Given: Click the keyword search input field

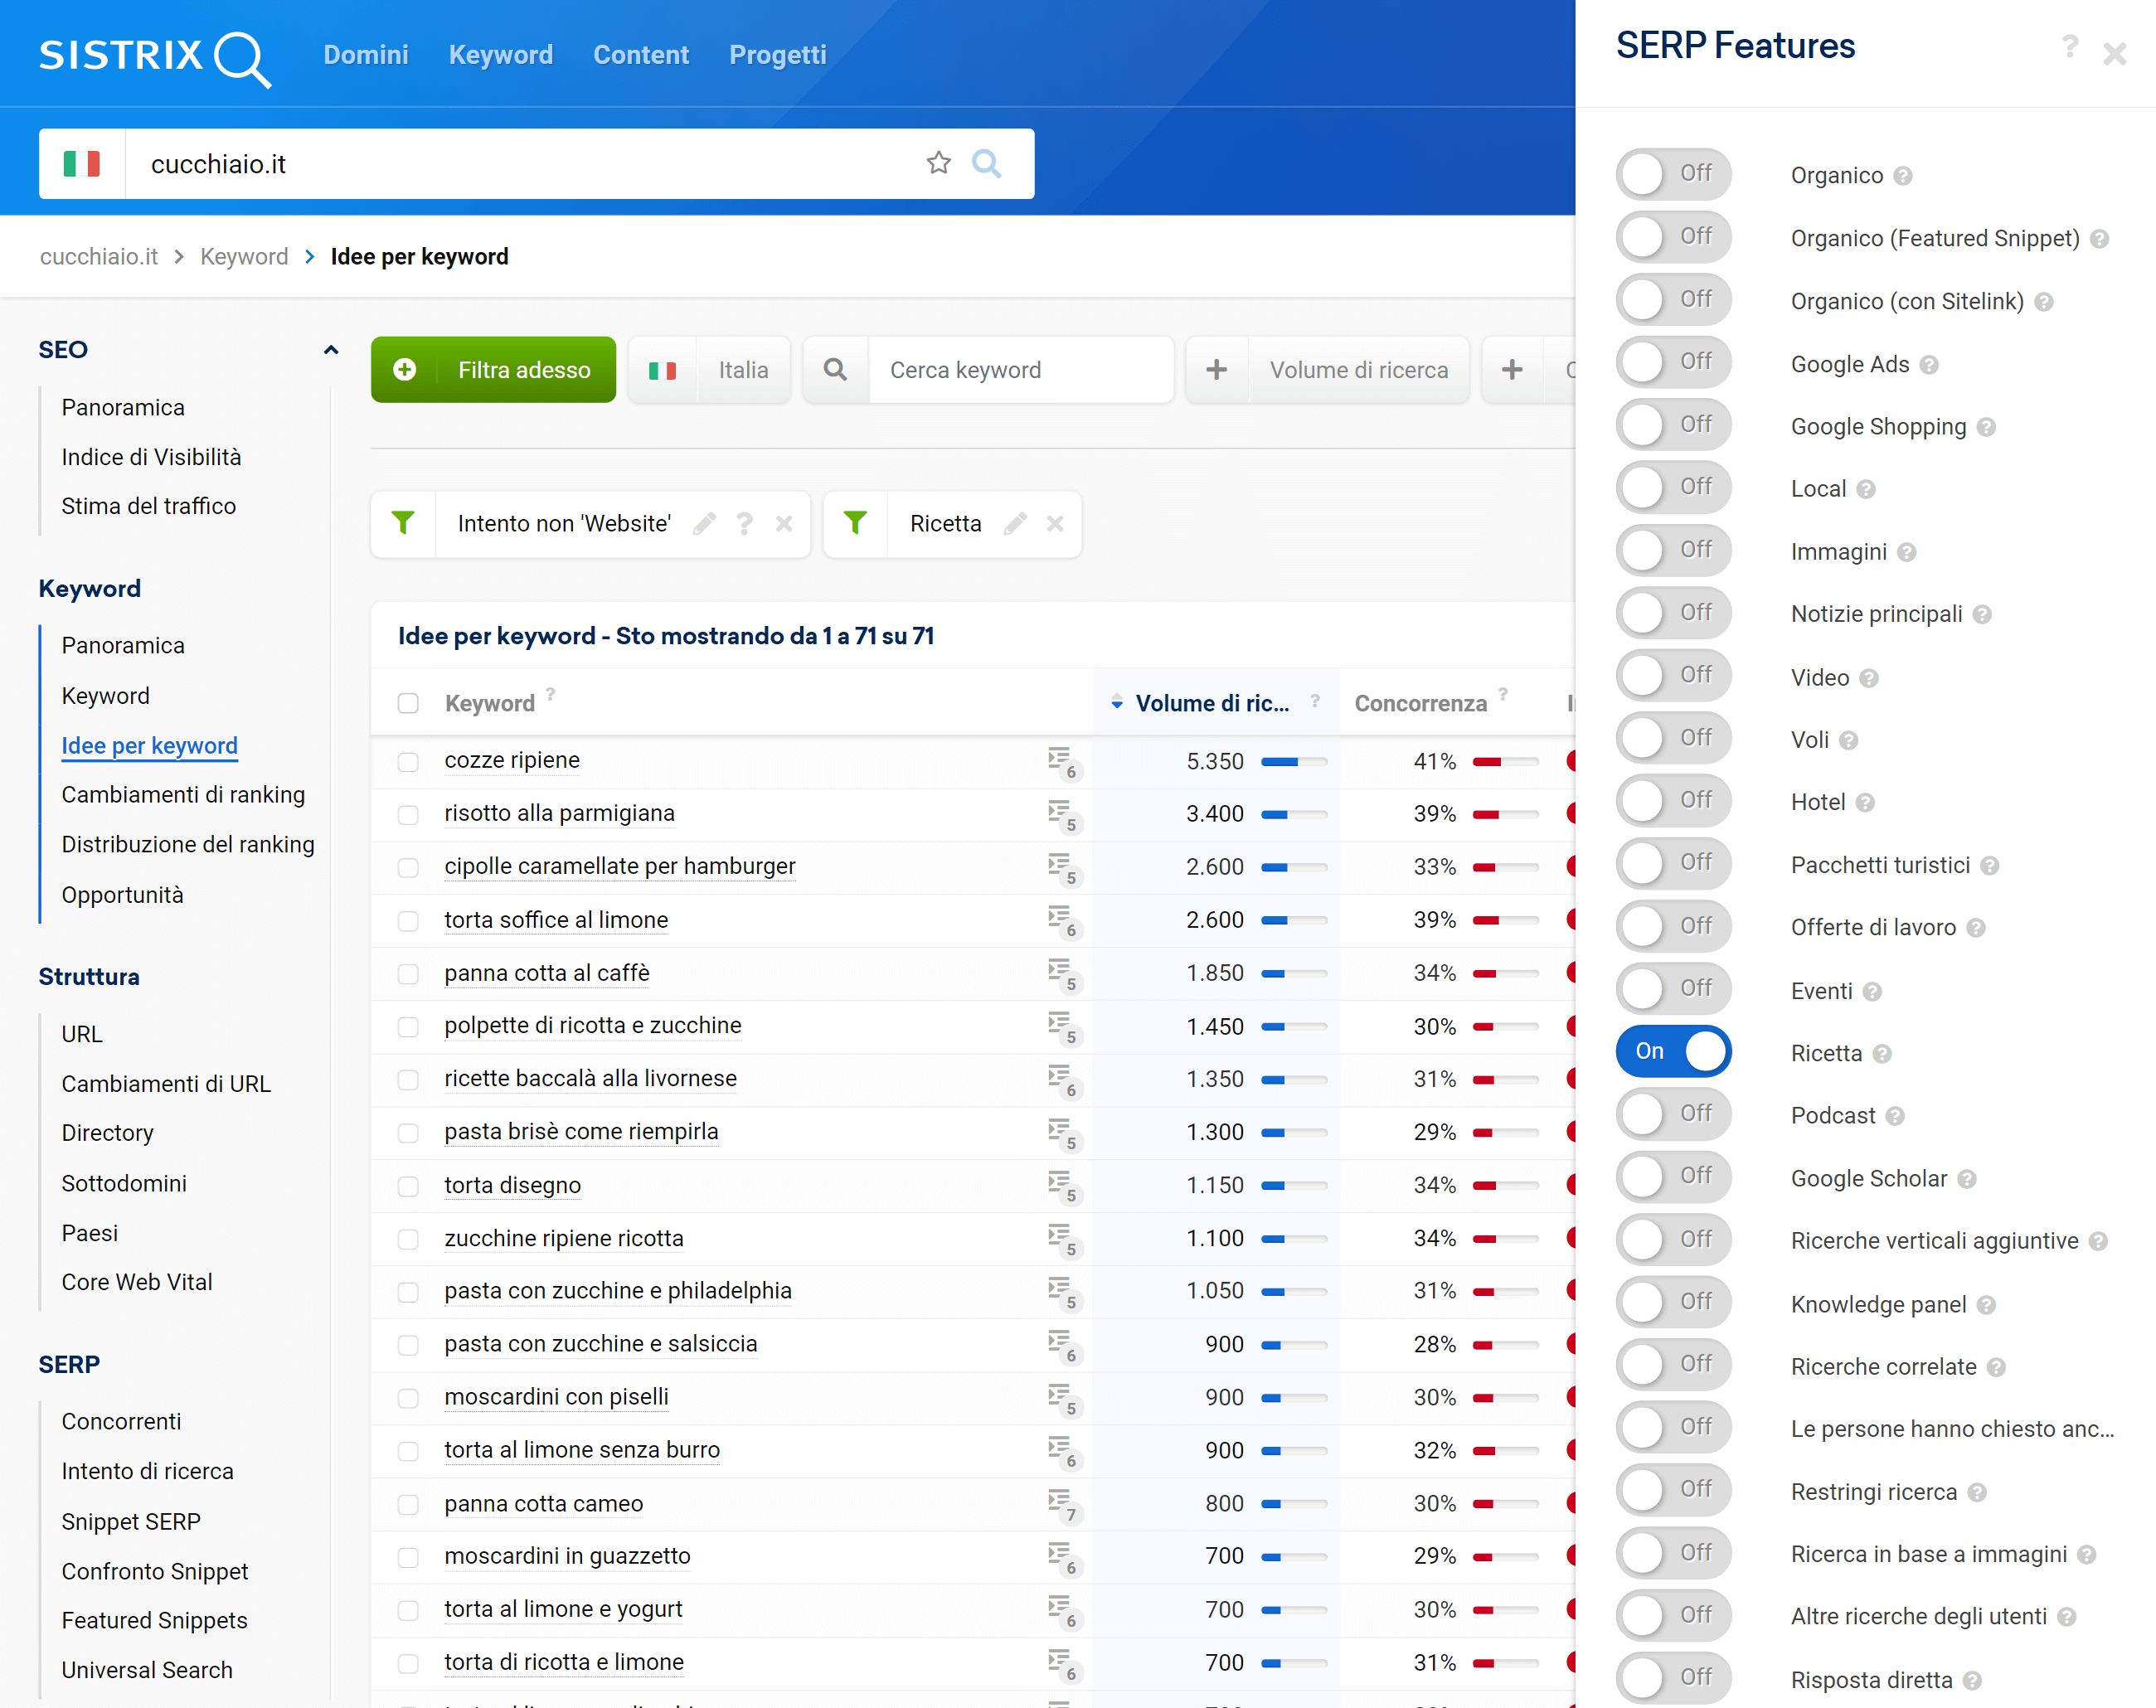Looking at the screenshot, I should [x=1015, y=369].
